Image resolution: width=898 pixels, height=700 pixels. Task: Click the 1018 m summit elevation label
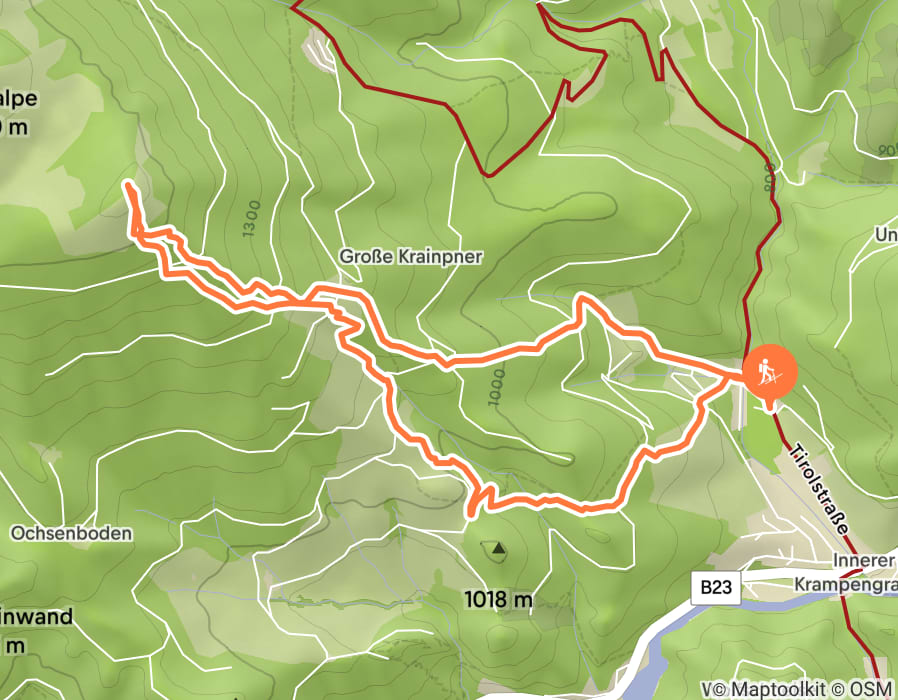498,600
